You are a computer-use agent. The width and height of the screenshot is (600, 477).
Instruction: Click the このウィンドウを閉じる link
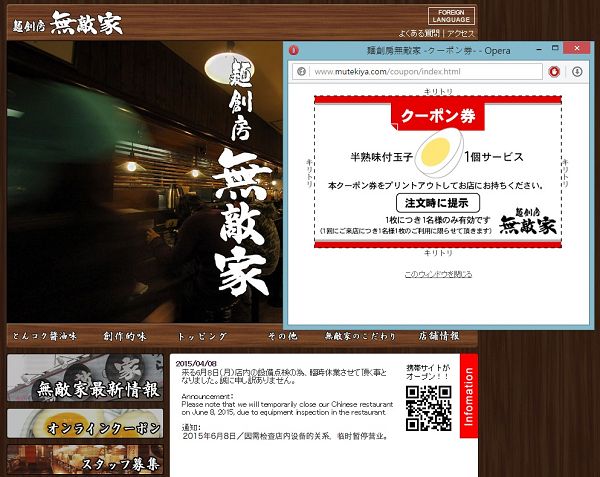click(438, 274)
